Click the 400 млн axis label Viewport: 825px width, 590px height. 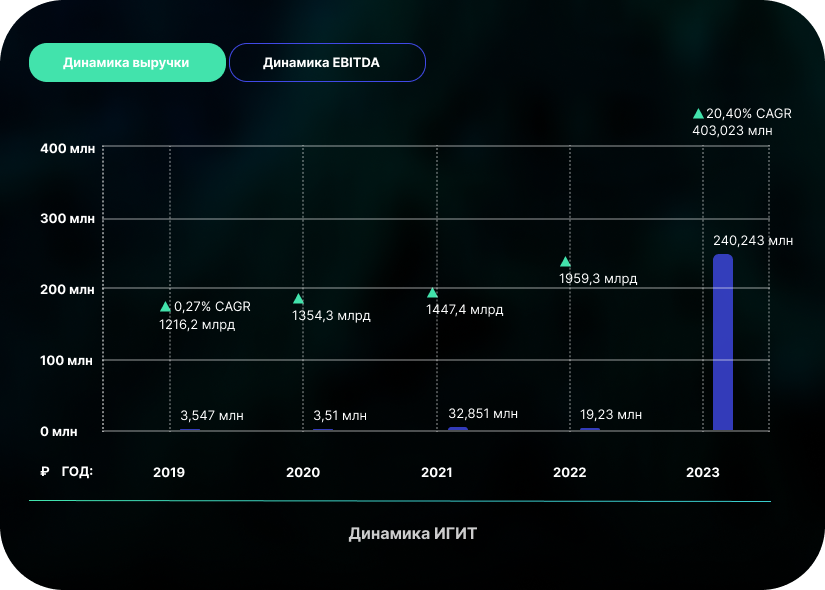[67, 148]
